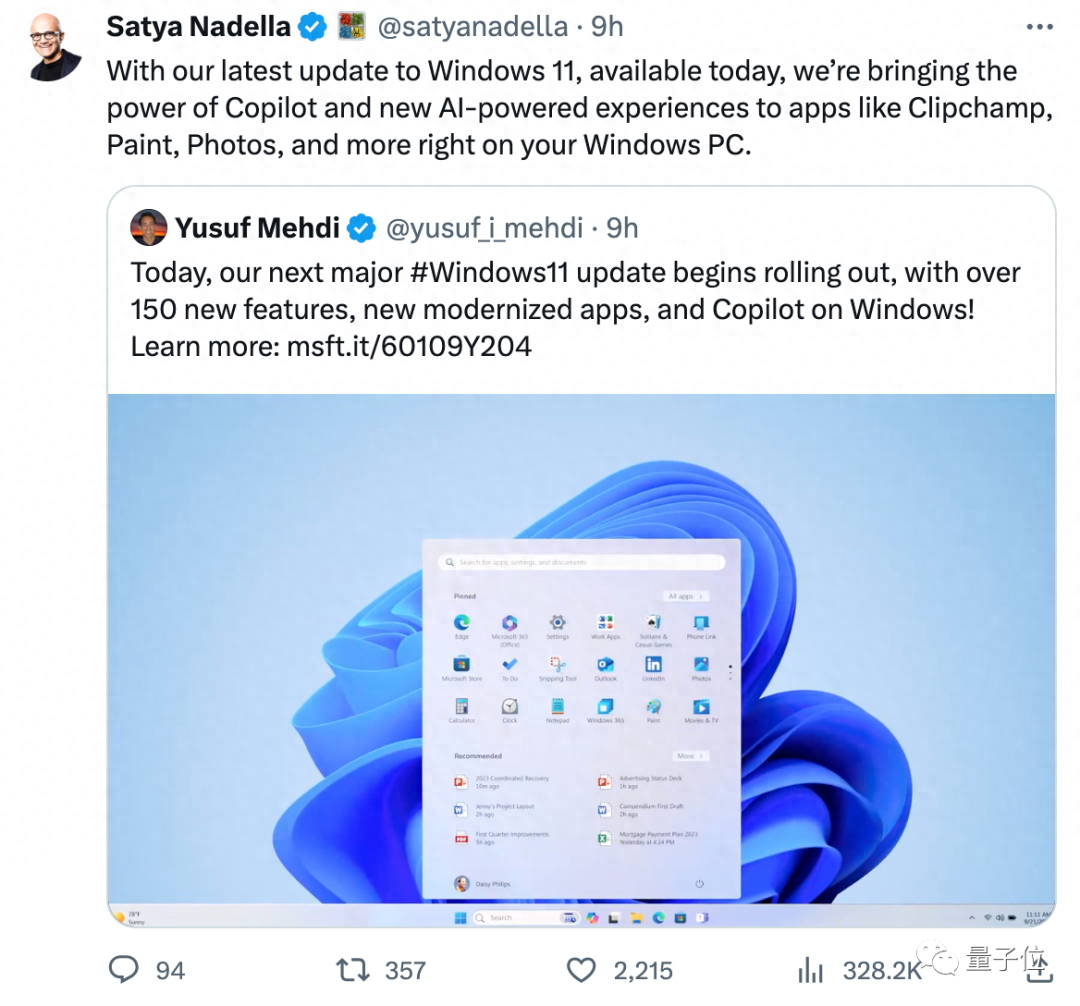The image size is (1080, 1006).
Task: Like the Satya Nadella tweet
Action: coord(581,969)
